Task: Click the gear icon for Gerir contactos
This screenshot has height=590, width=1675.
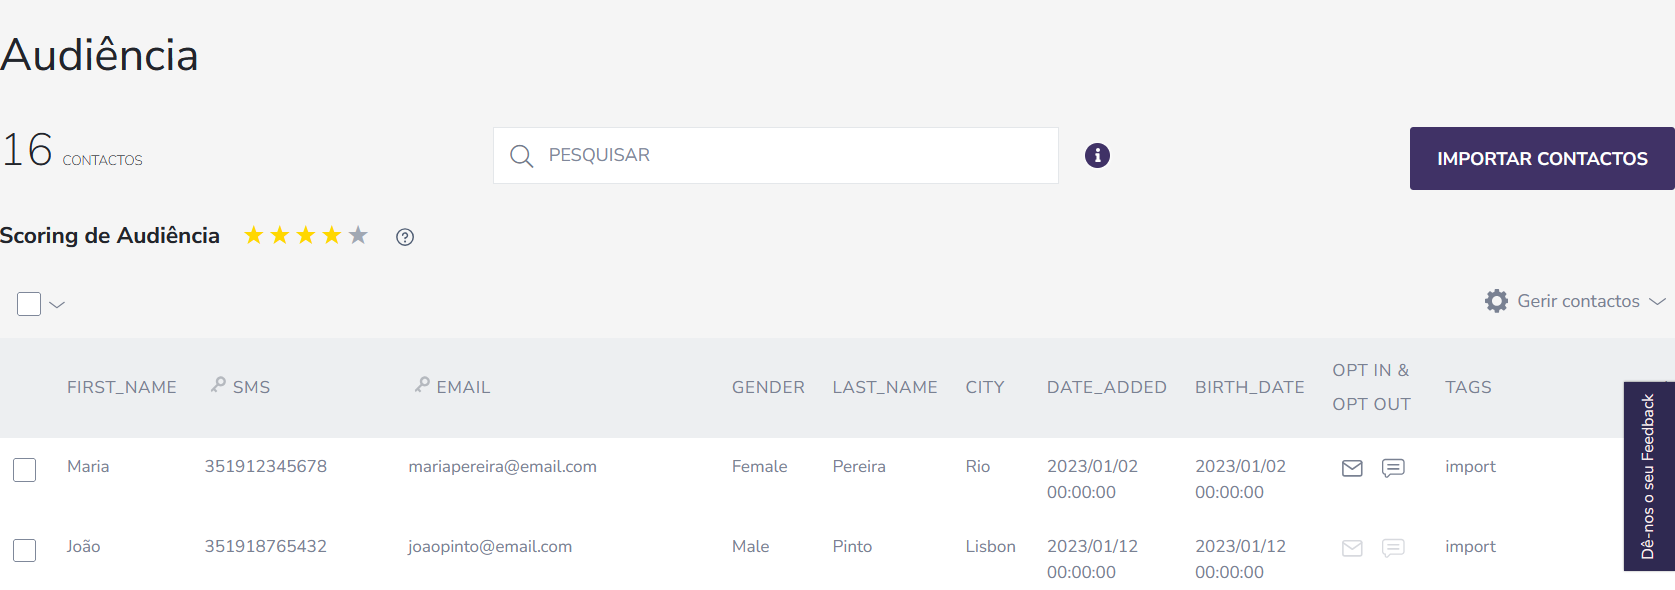Action: tap(1496, 301)
